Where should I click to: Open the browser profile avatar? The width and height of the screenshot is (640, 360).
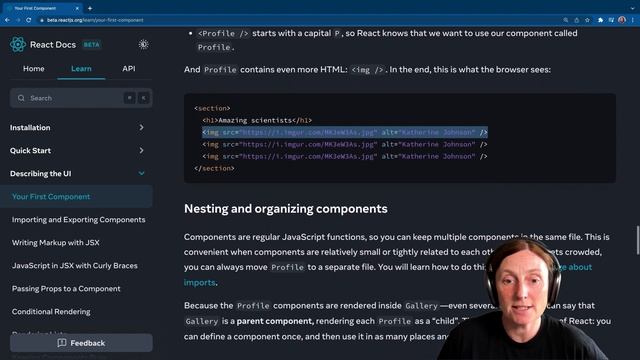coord(622,20)
